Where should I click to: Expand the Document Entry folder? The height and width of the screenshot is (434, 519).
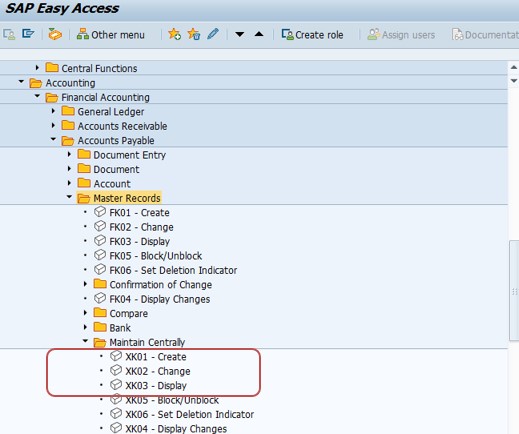(x=69, y=154)
